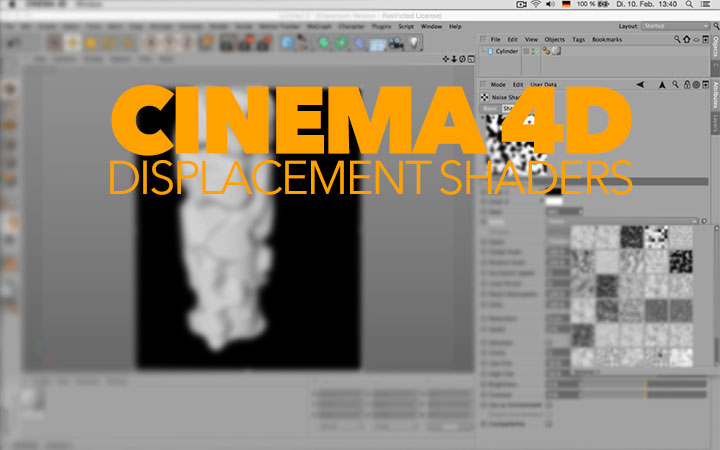Click the white Color 2 swatch
This screenshot has height=450, width=720.
pos(554,201)
